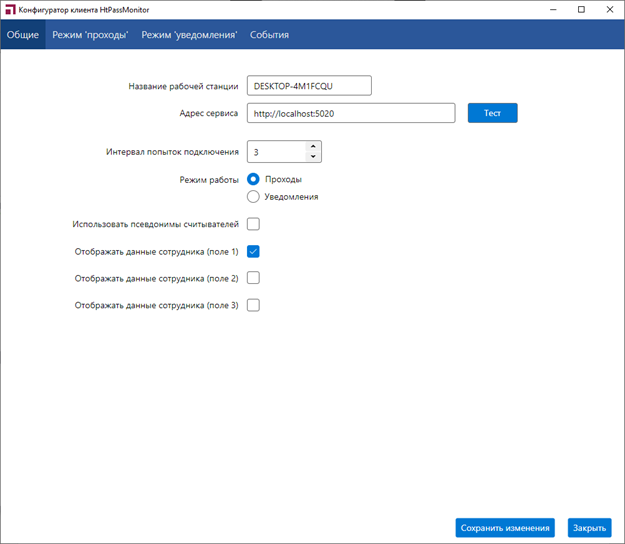This screenshot has height=544, width=625.
Task: Enable 'Использовать псевдонимы считывателей' checkbox
Action: 253,224
